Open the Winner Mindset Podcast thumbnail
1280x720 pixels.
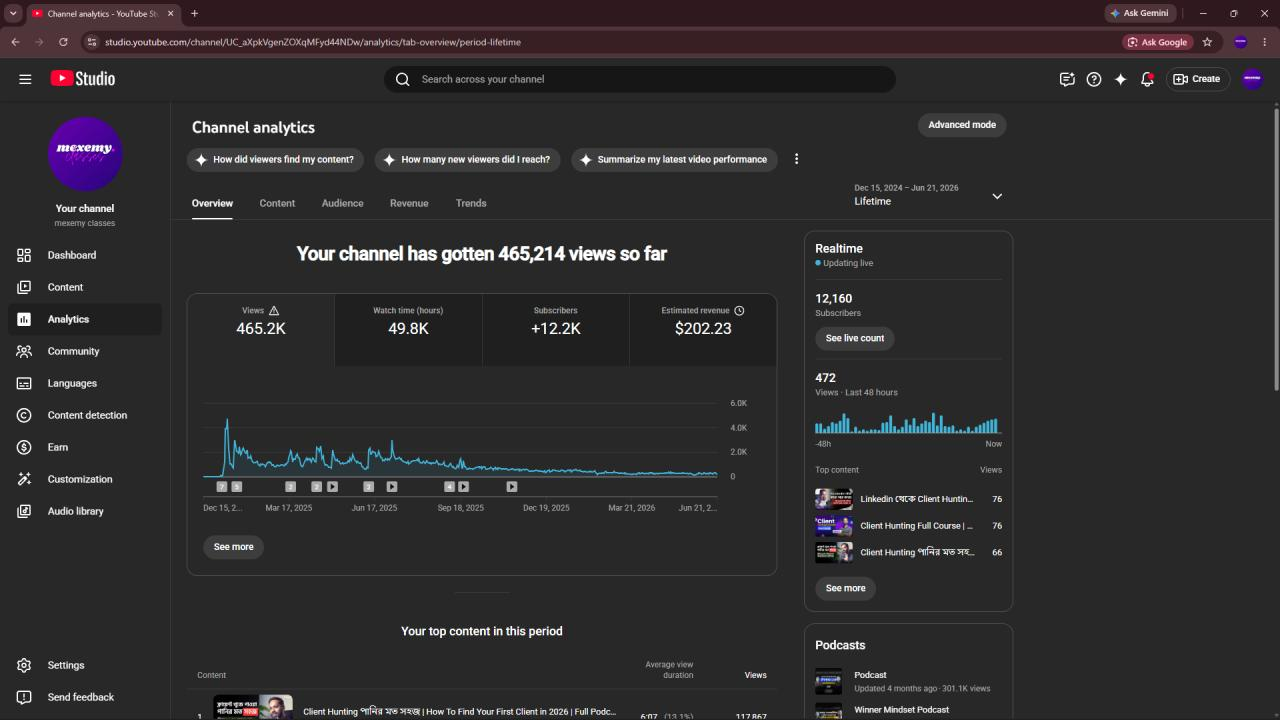coord(828,711)
